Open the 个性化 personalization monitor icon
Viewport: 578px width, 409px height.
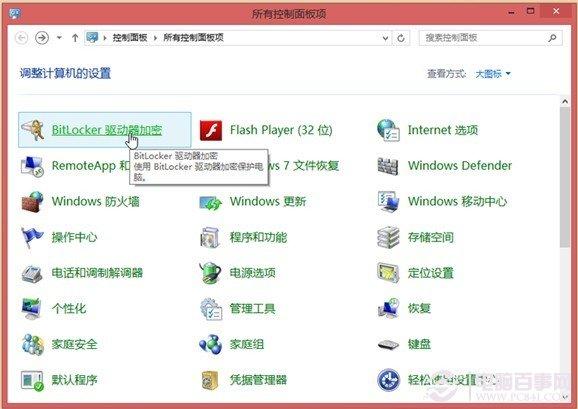click(32, 309)
